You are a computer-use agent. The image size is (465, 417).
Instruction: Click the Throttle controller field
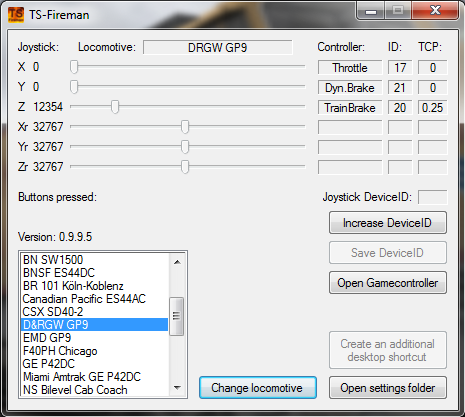click(x=350, y=68)
